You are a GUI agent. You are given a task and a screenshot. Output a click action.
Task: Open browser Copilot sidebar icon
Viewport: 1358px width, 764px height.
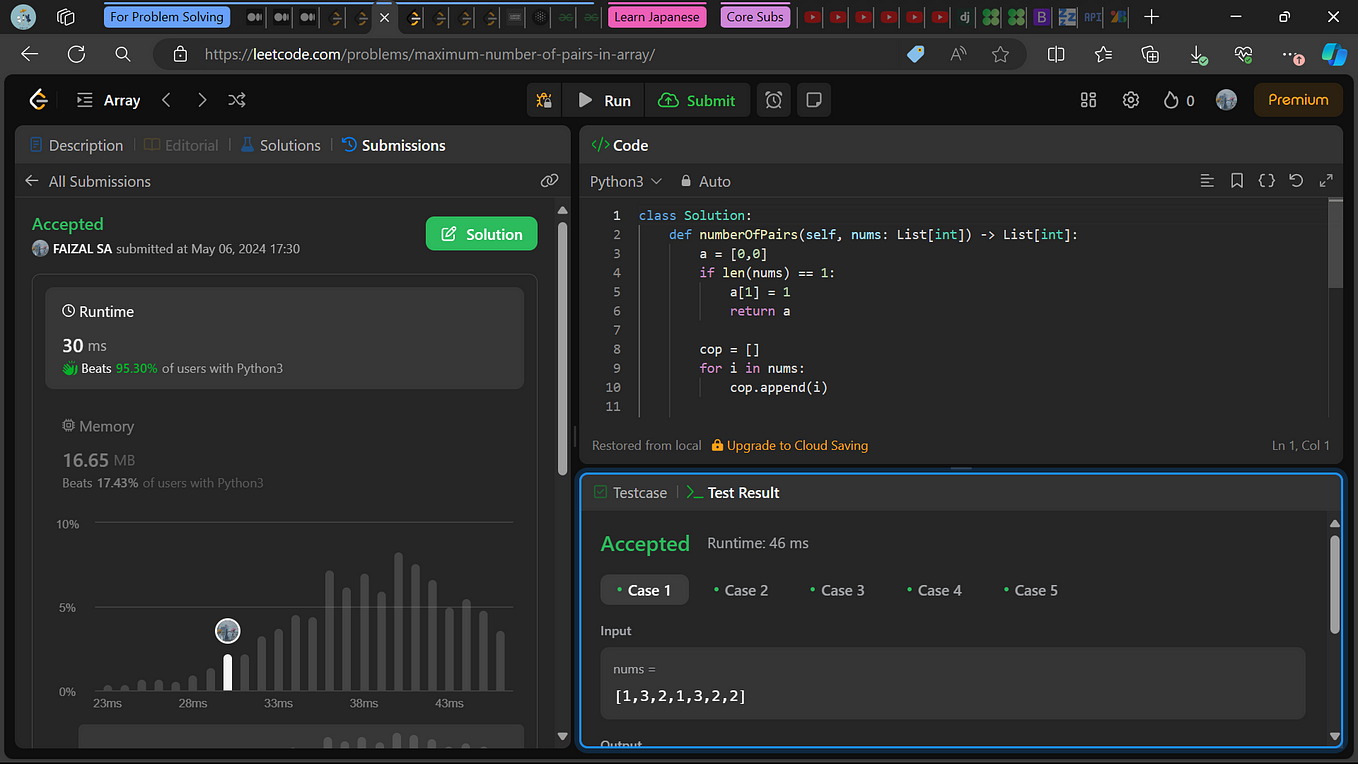[x=1334, y=54]
